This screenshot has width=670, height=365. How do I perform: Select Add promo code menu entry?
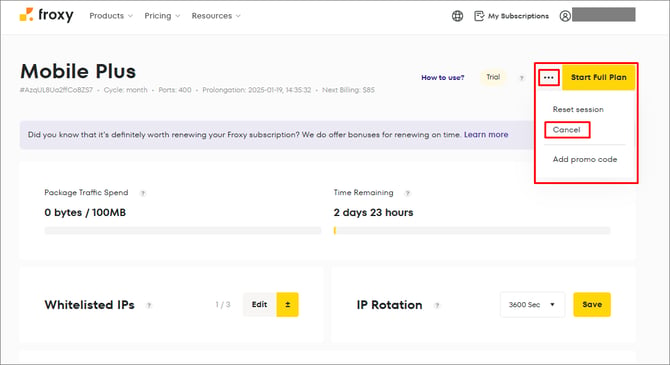tap(585, 159)
